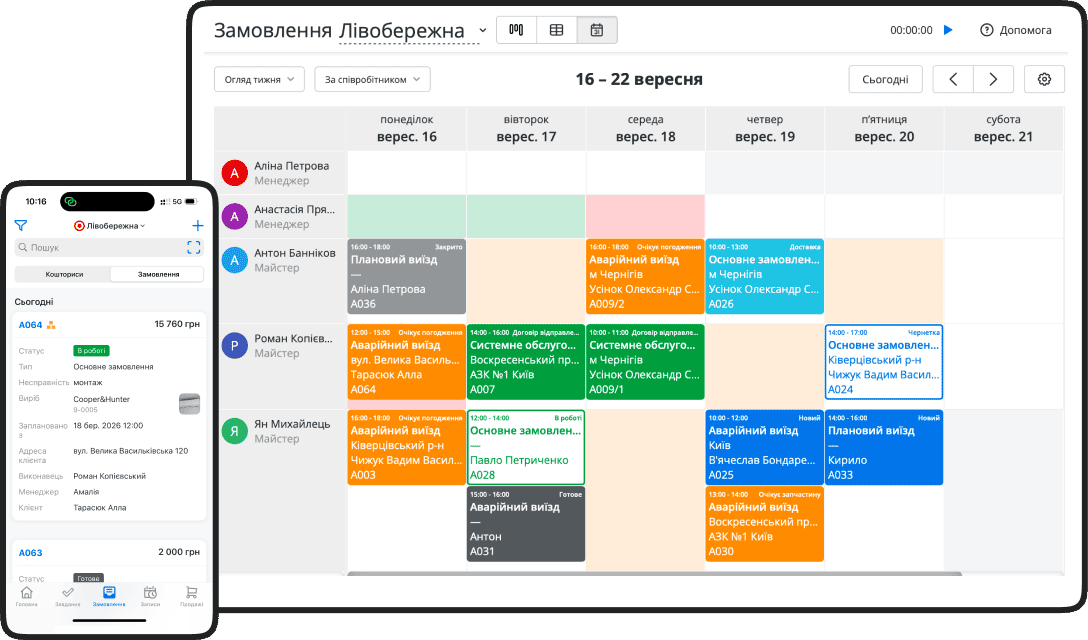Switch to the table view icon
The width and height of the screenshot is (1088, 640).
[557, 30]
